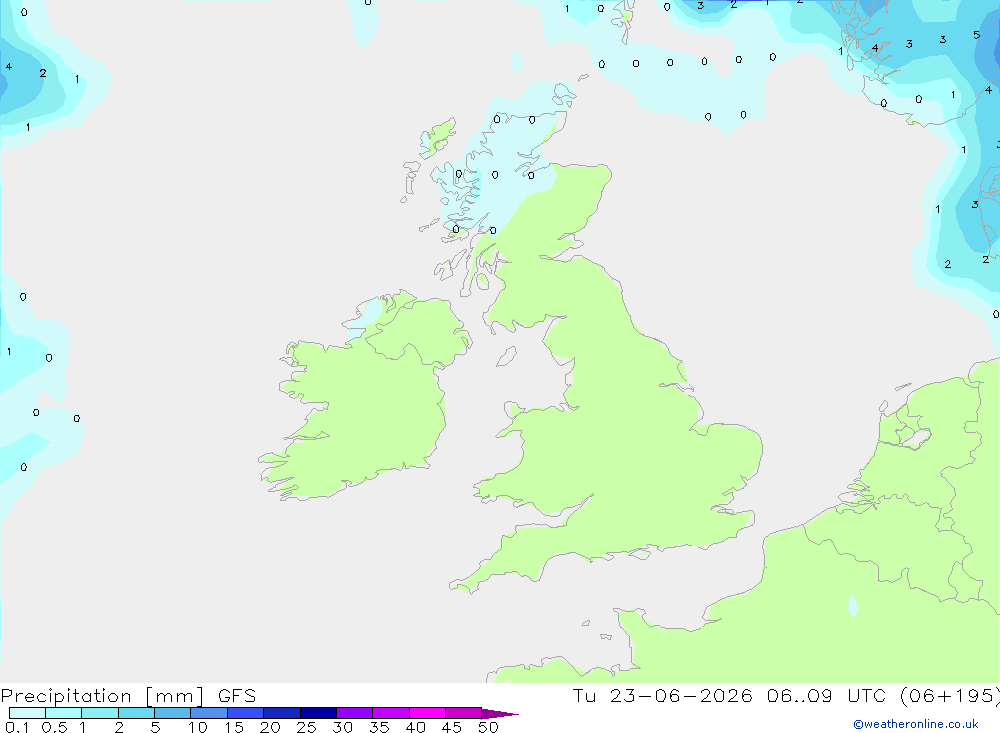
Task: Select the '45' legend scale label
Action: click(452, 727)
